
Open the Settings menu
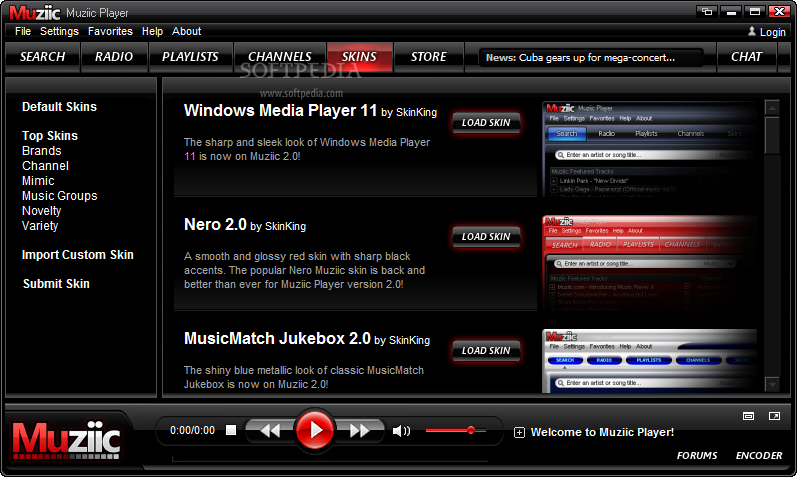click(59, 32)
